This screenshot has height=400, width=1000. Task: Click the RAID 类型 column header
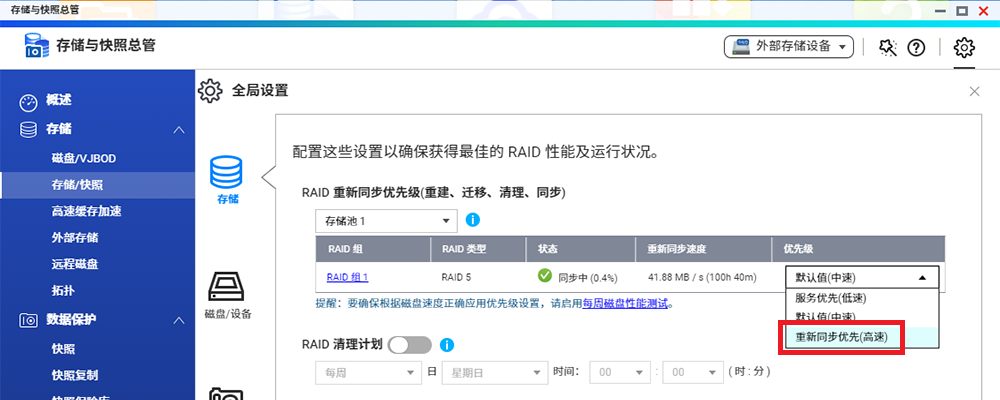pos(478,249)
